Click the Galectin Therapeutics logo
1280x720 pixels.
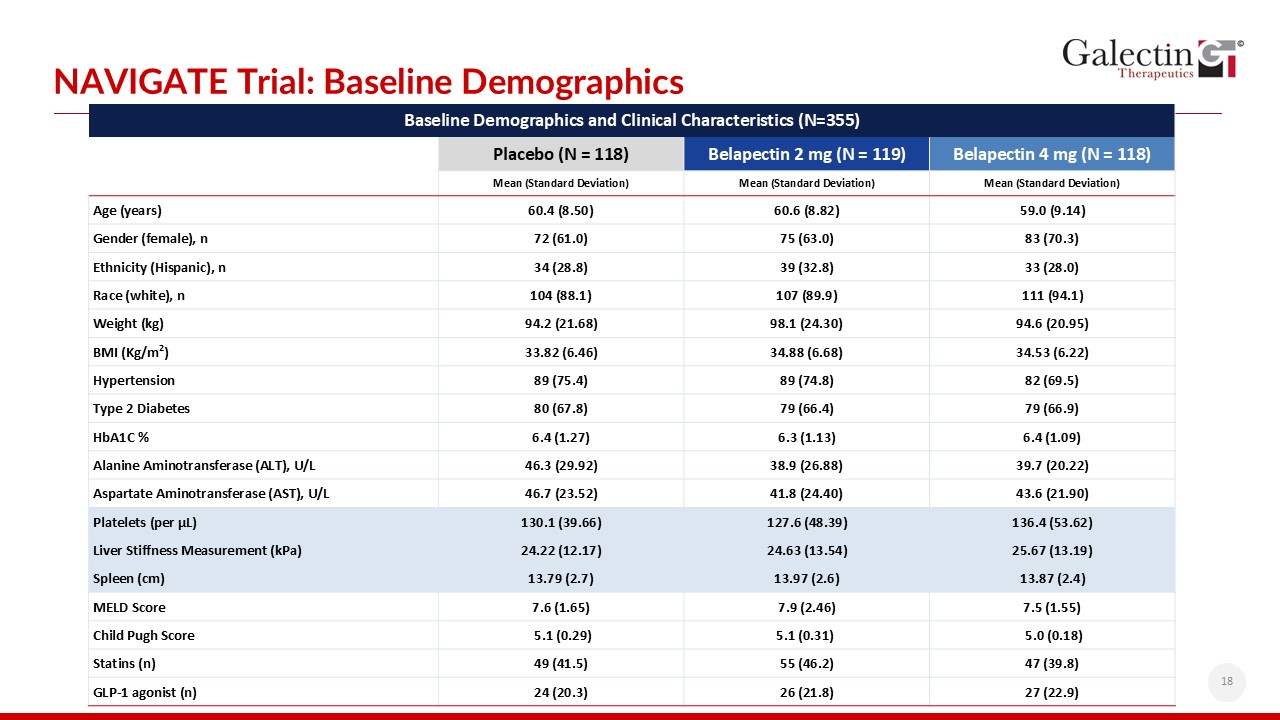click(1152, 58)
